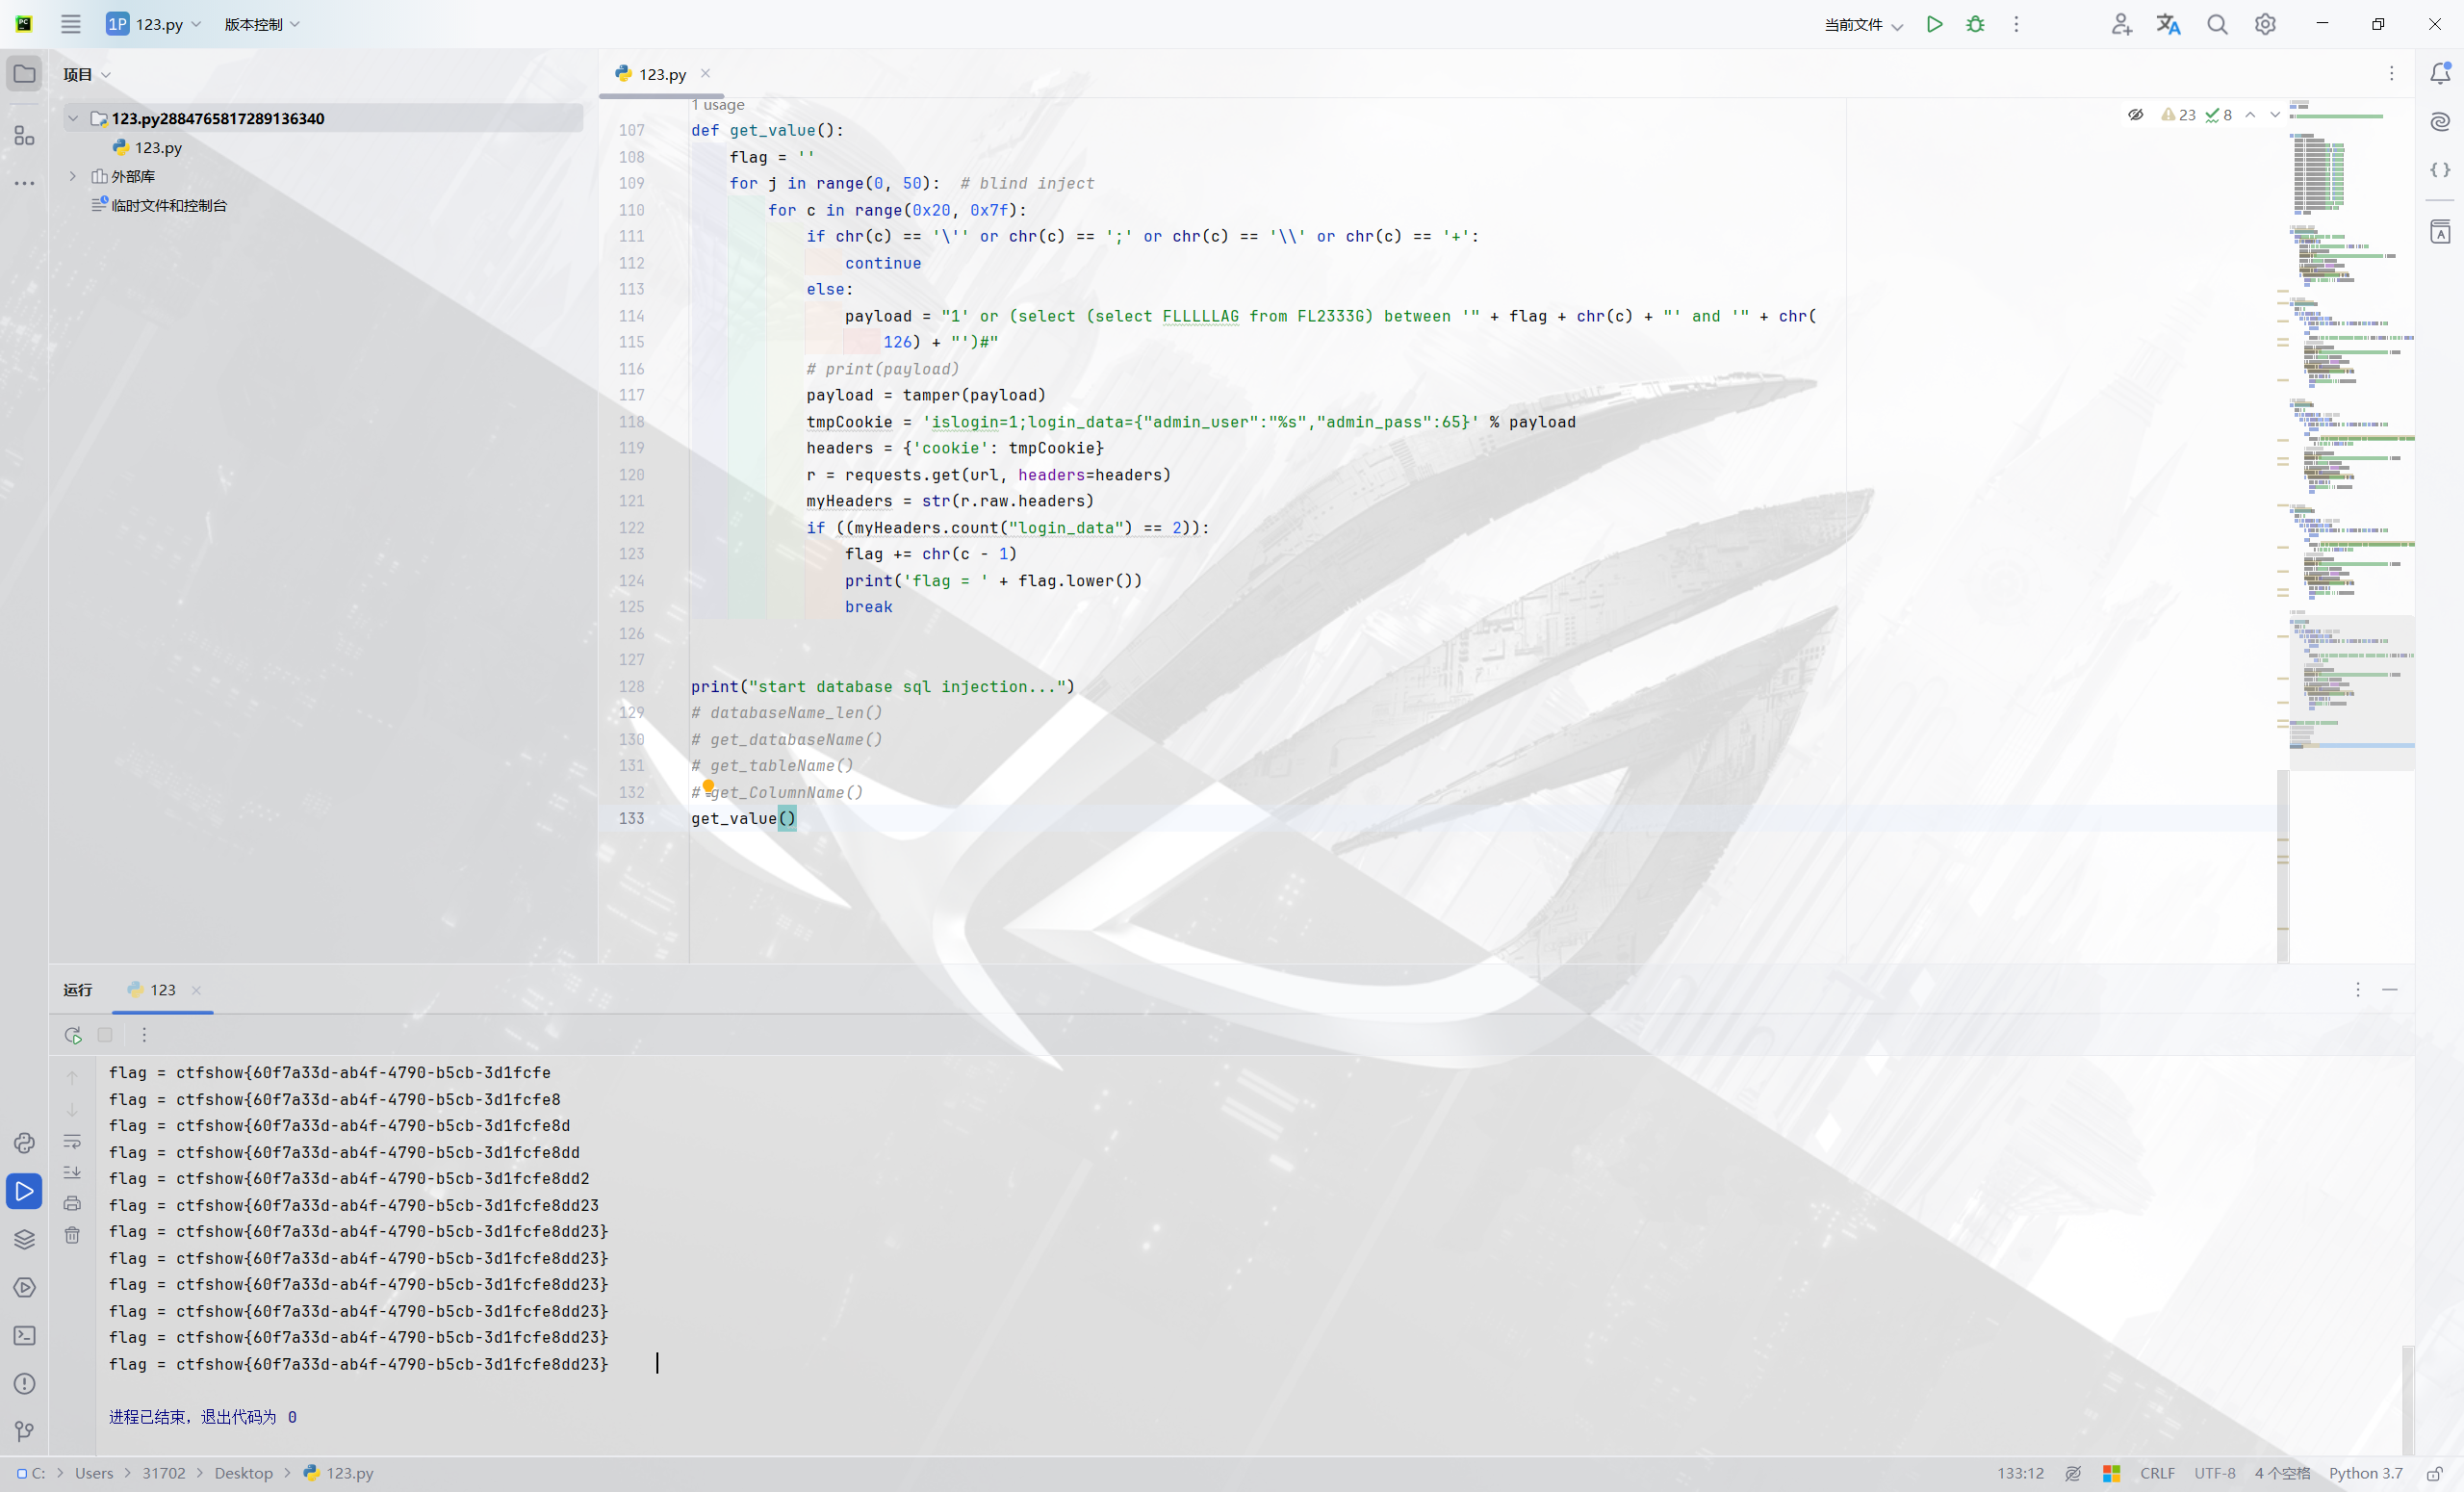2464x1492 pixels.
Task: Rerun the 123 script
Action: 73,1035
